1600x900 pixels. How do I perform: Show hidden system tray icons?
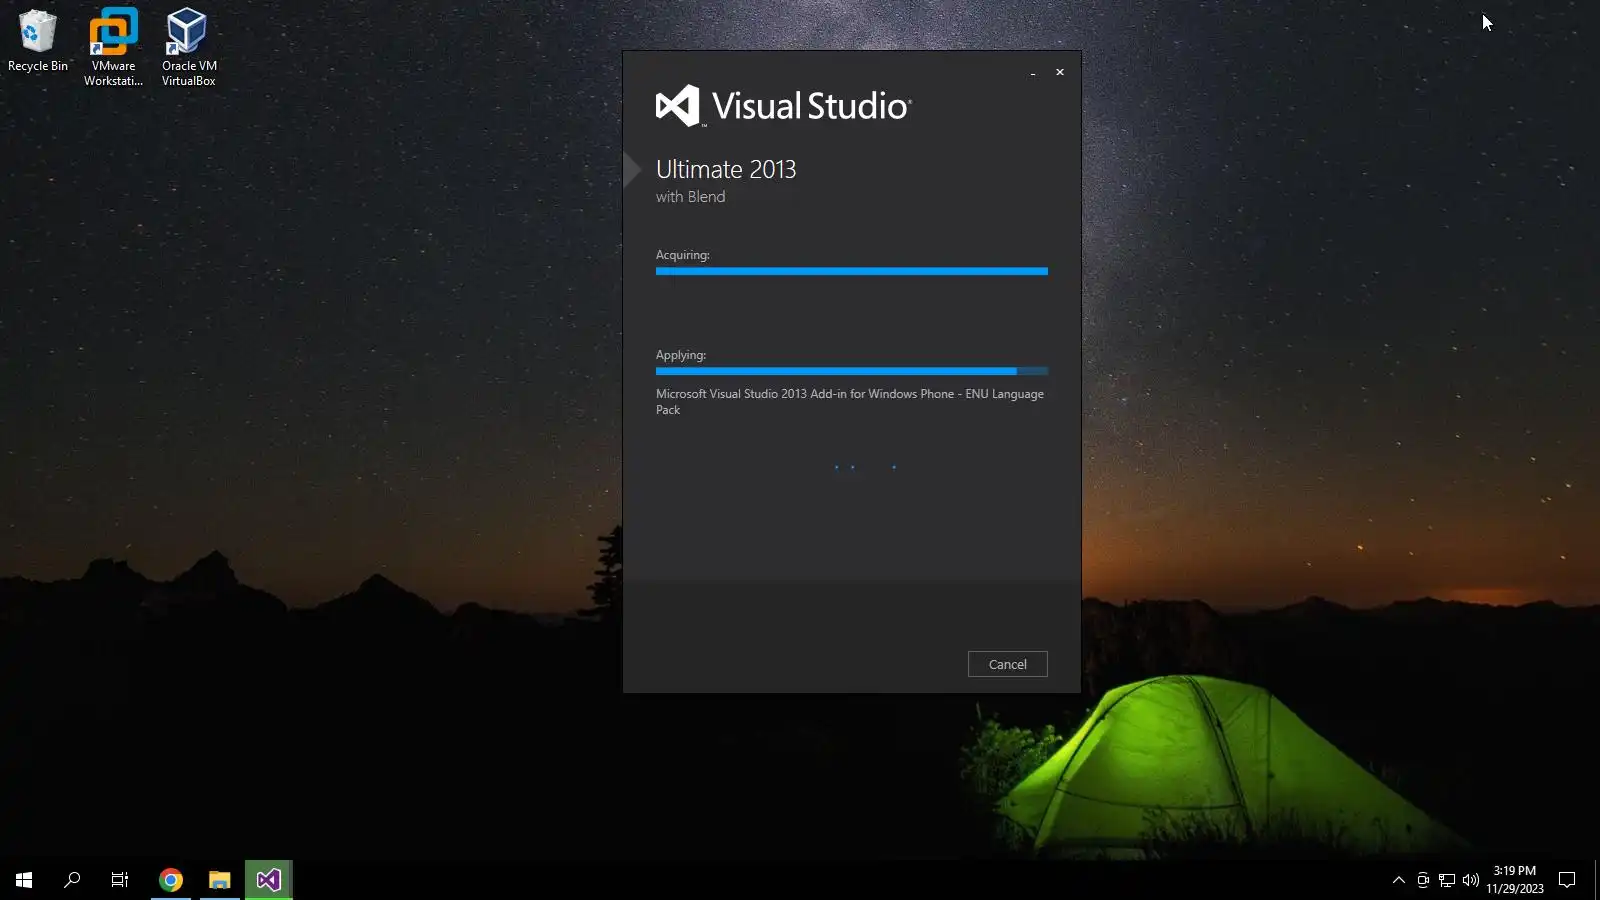pyautogui.click(x=1399, y=880)
